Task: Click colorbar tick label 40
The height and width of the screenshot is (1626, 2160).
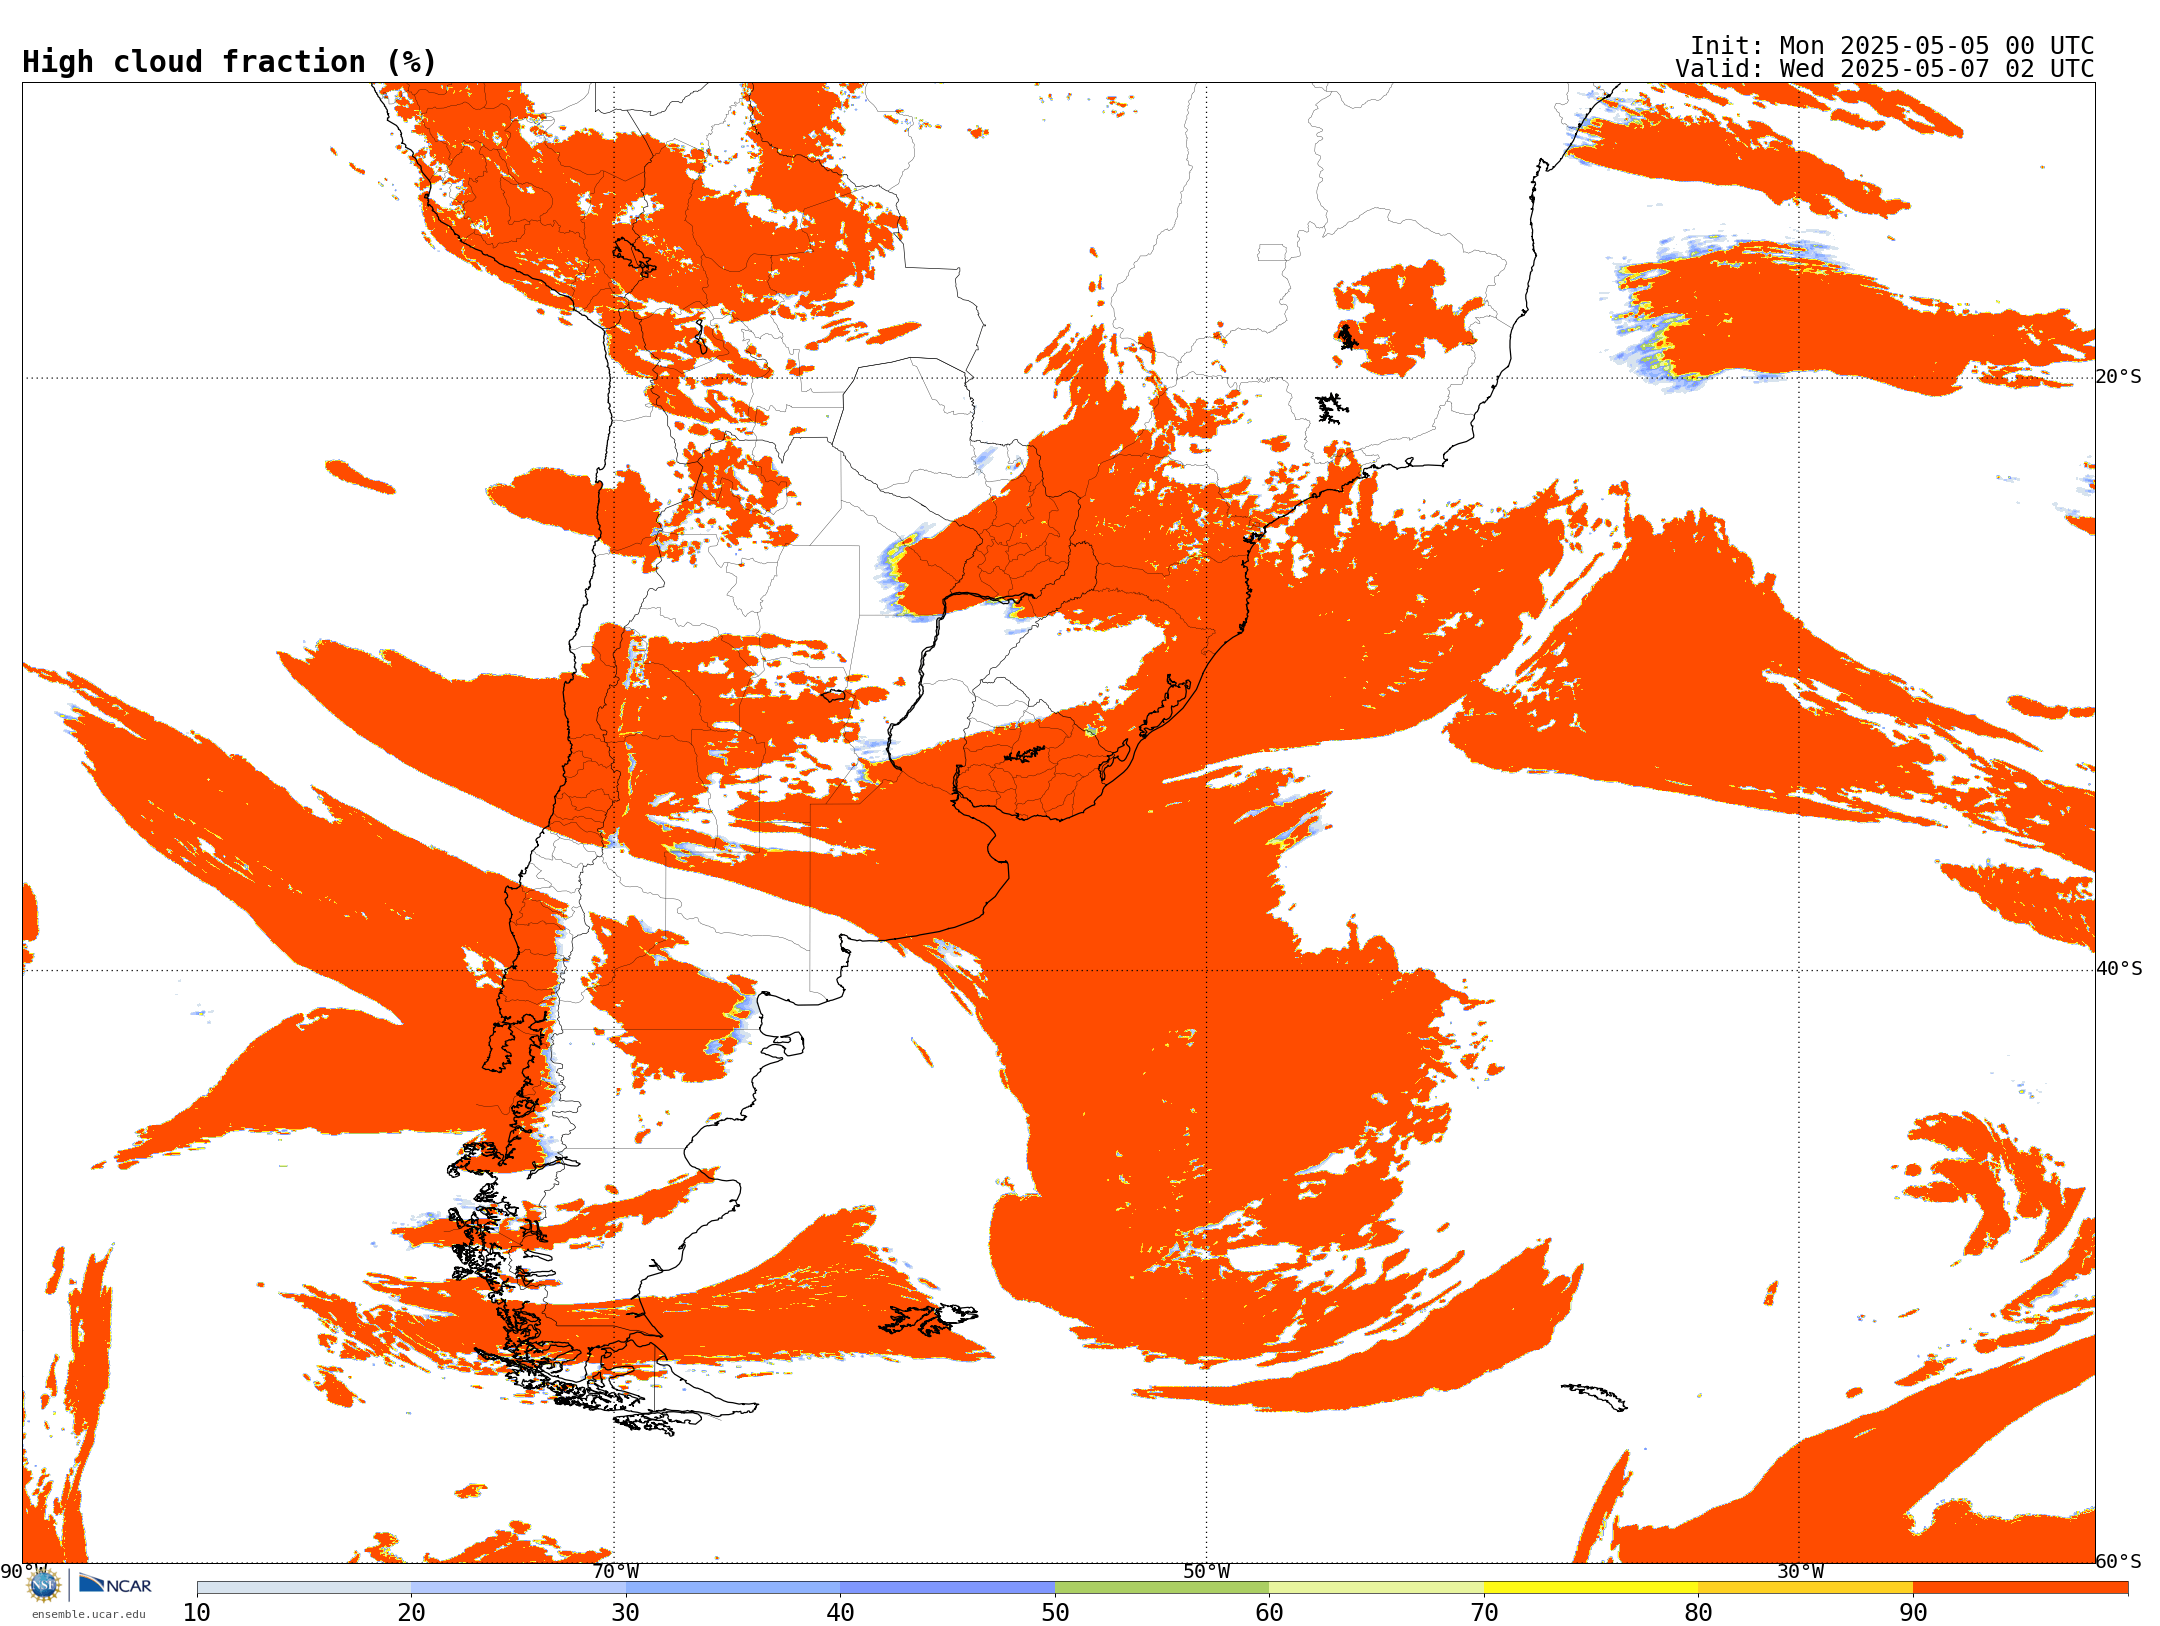Action: pos(840,1613)
